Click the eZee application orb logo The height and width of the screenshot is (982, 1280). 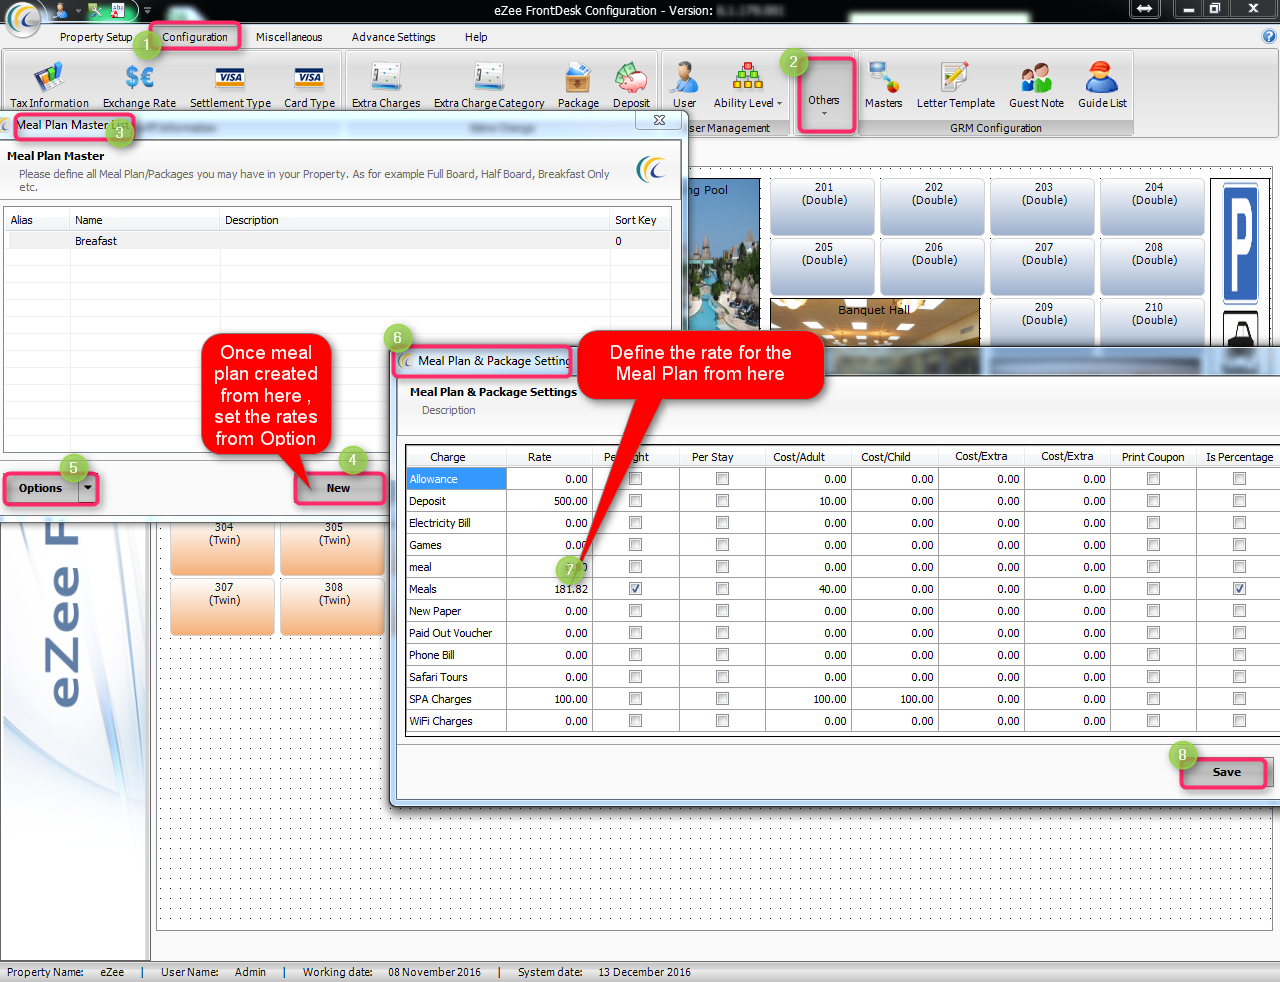pos(23,18)
